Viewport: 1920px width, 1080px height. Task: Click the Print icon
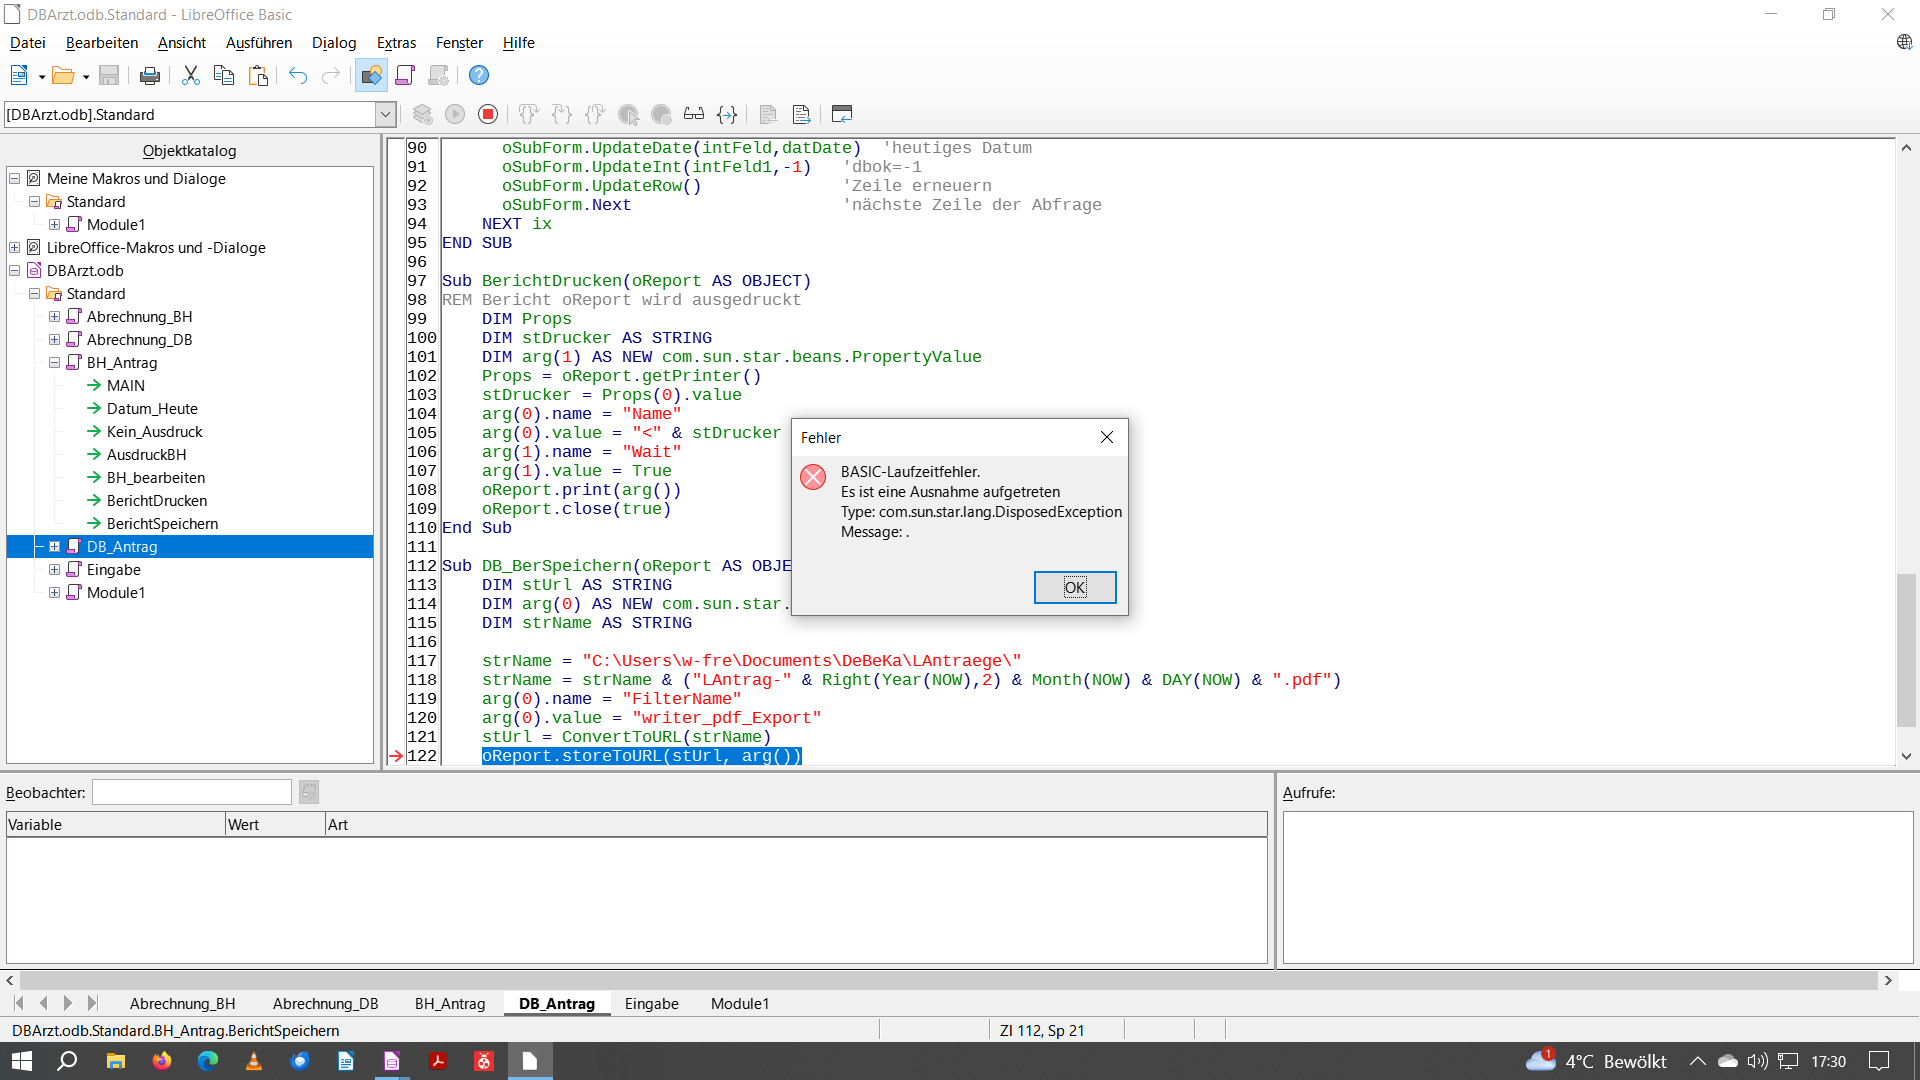(x=150, y=75)
